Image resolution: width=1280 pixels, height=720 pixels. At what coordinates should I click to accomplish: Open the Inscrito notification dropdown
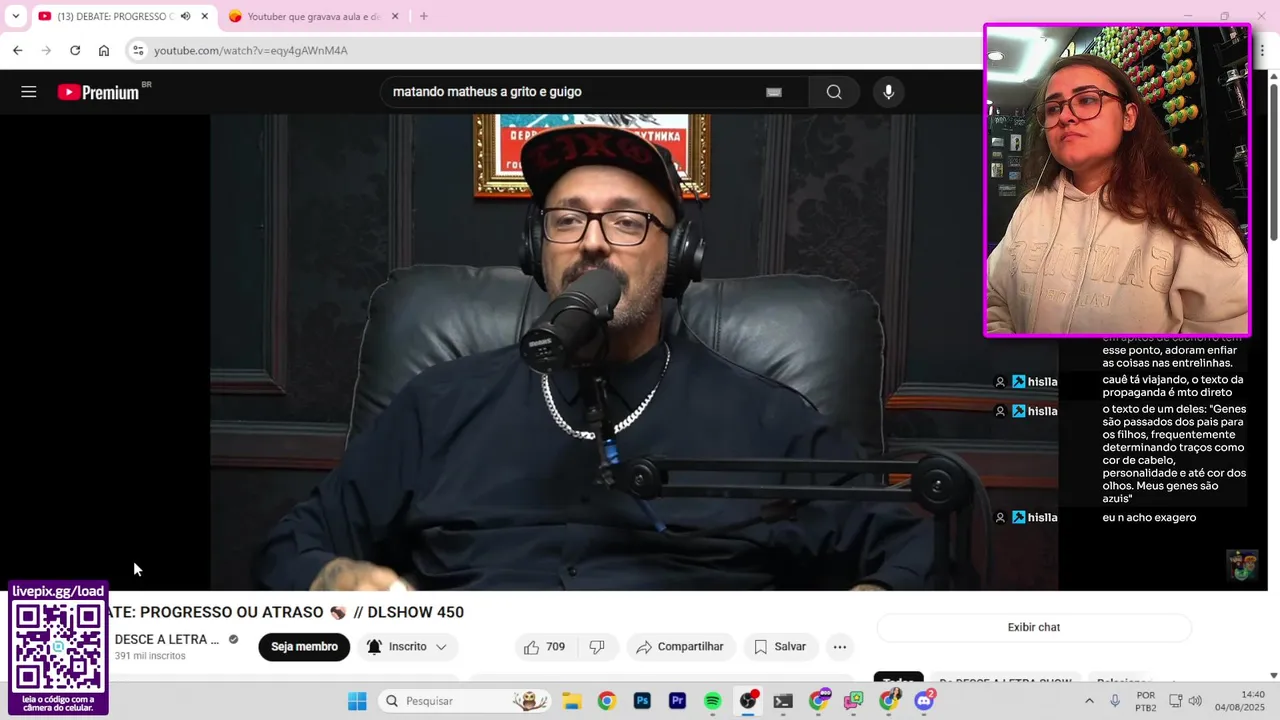pyautogui.click(x=407, y=647)
